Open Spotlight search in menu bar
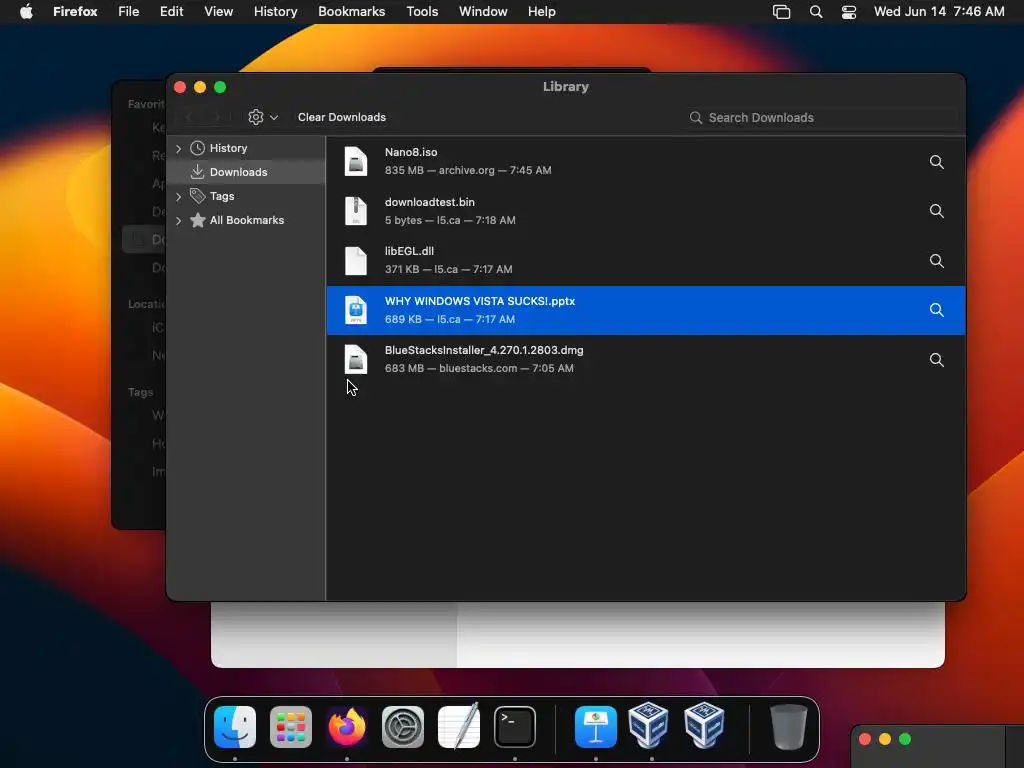 click(816, 12)
